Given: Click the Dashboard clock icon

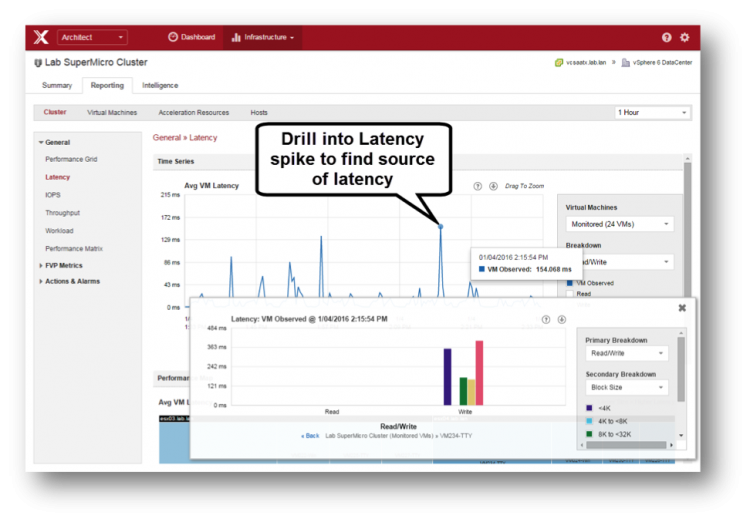Looking at the screenshot, I should (173, 37).
